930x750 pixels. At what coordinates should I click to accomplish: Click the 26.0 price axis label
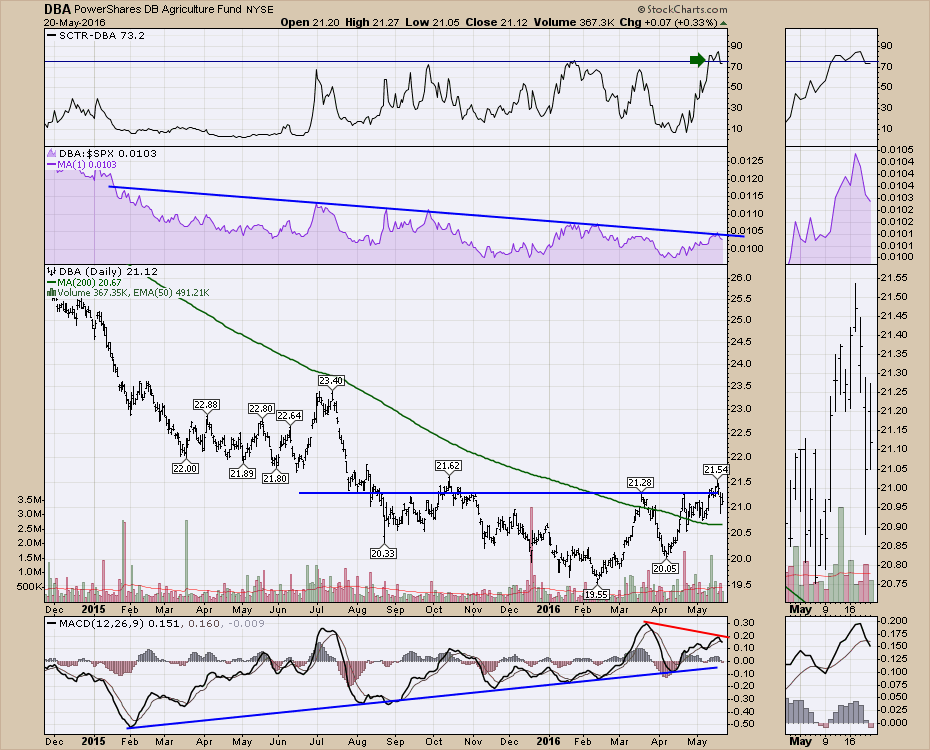point(742,277)
